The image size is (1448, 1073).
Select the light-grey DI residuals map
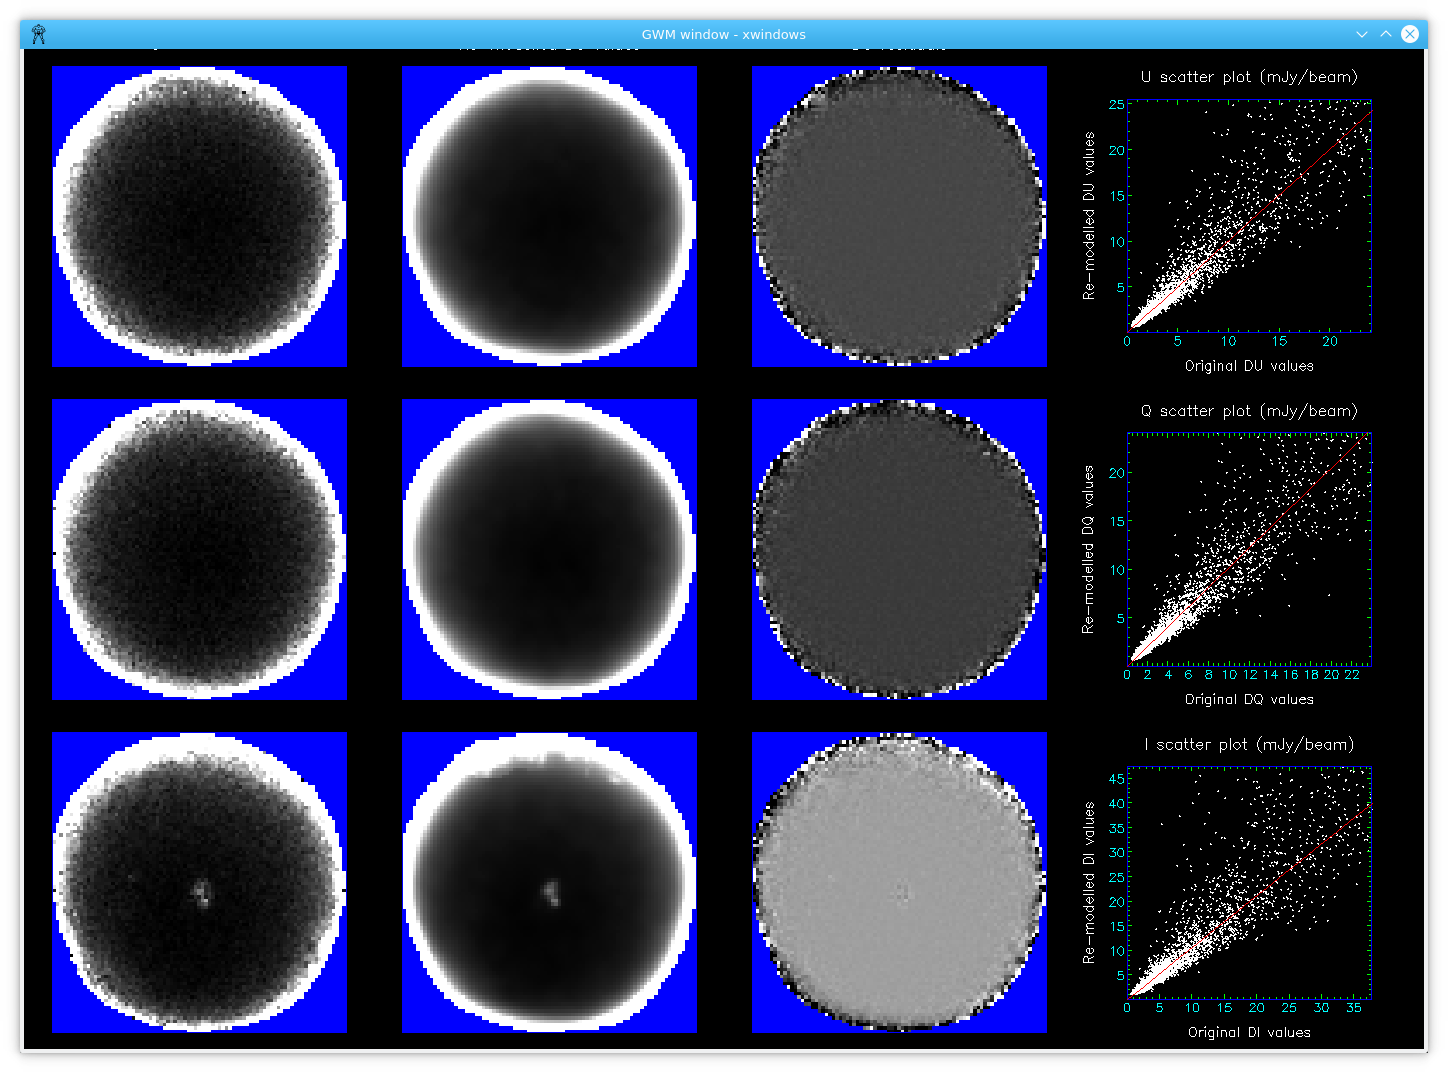coord(899,882)
